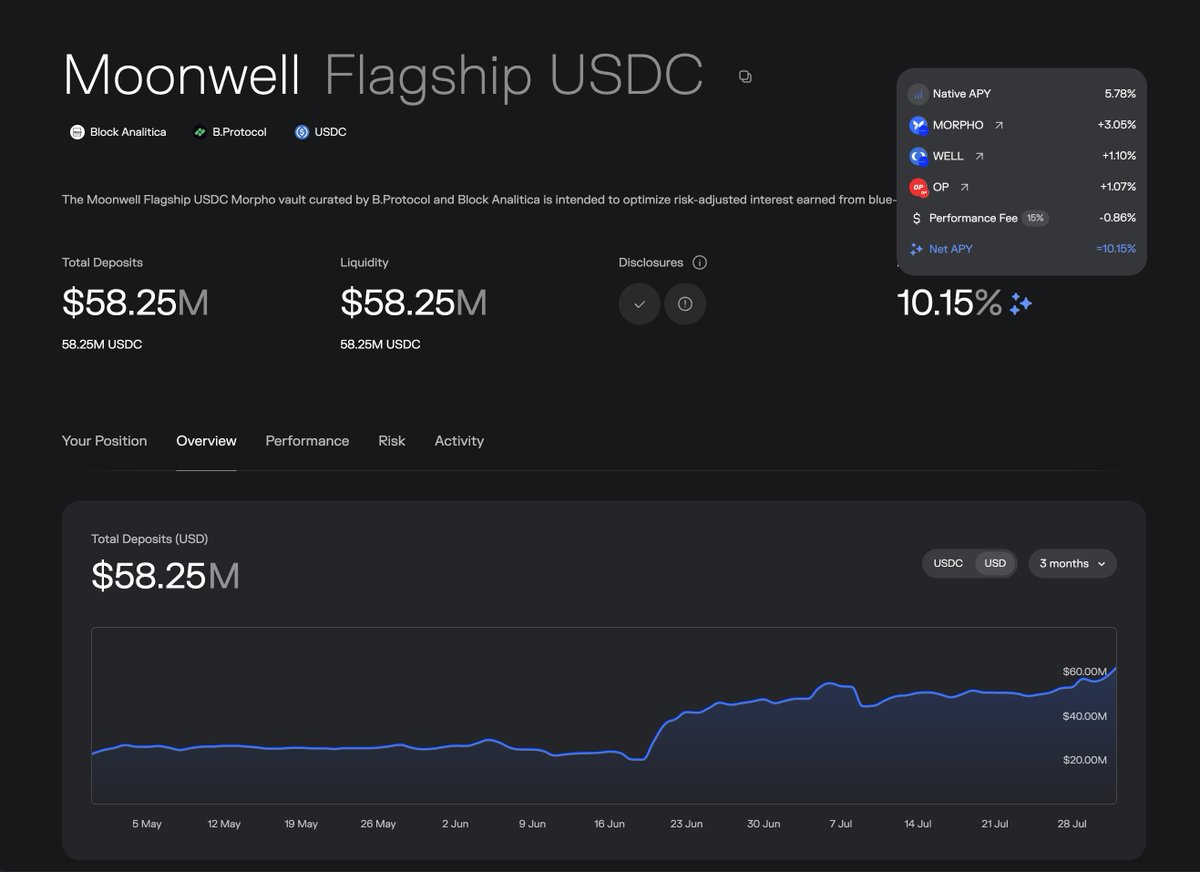
Task: Click the =10.15% Net APY value
Action: point(1116,249)
